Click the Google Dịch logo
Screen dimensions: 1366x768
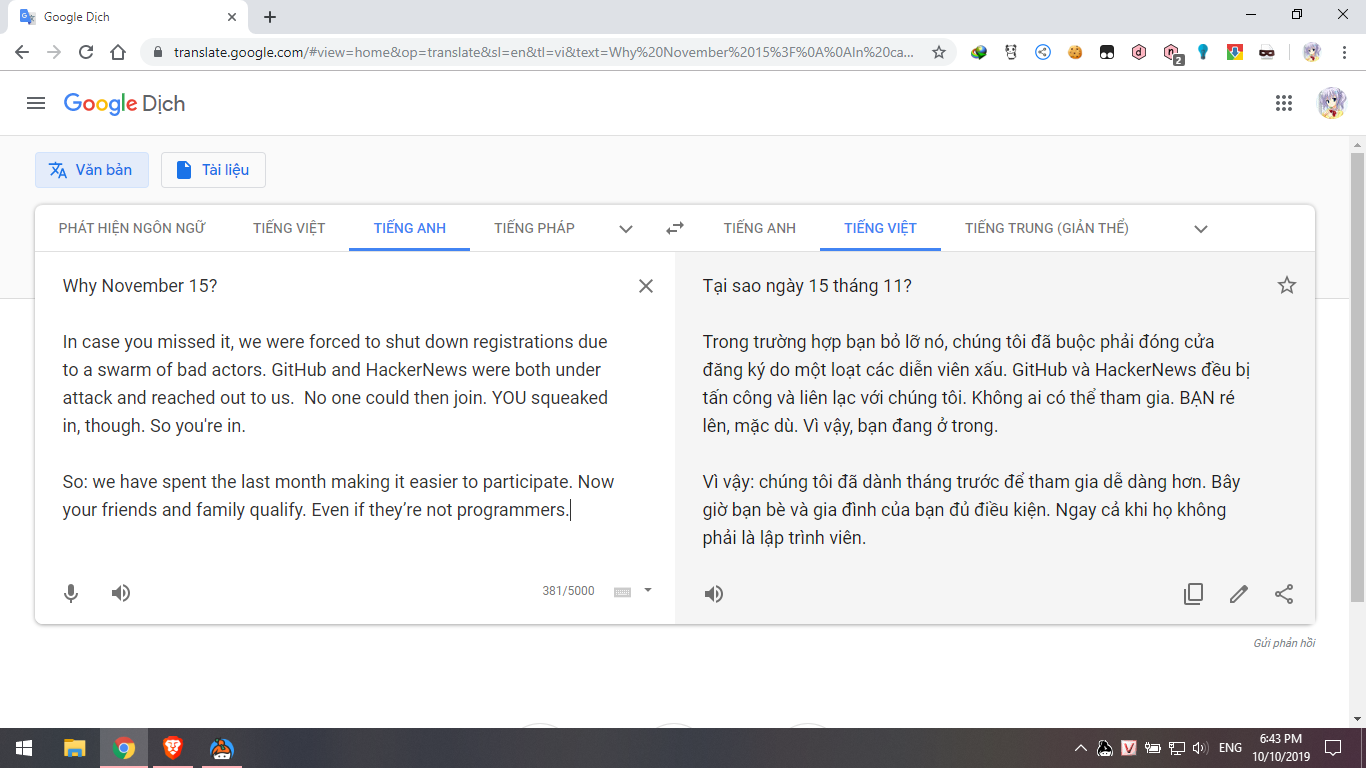pyautogui.click(x=124, y=103)
